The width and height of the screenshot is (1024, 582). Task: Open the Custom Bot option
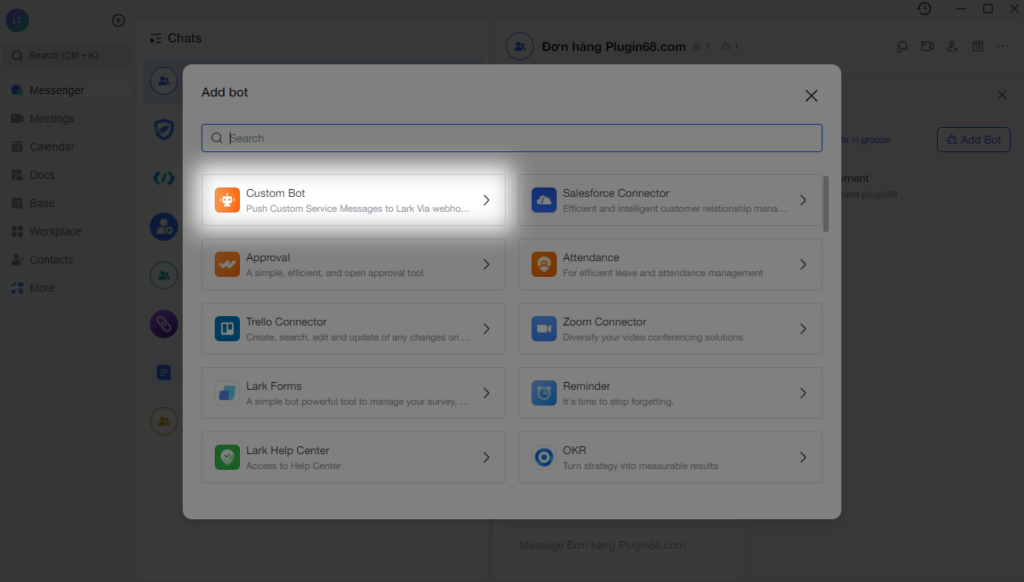point(353,200)
